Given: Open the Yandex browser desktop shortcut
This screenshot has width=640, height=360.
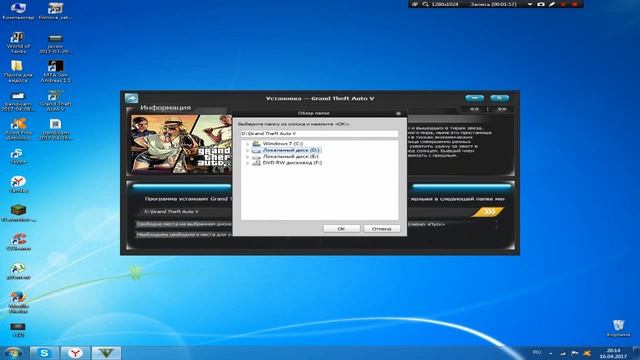Looking at the screenshot, I should coord(18,184).
